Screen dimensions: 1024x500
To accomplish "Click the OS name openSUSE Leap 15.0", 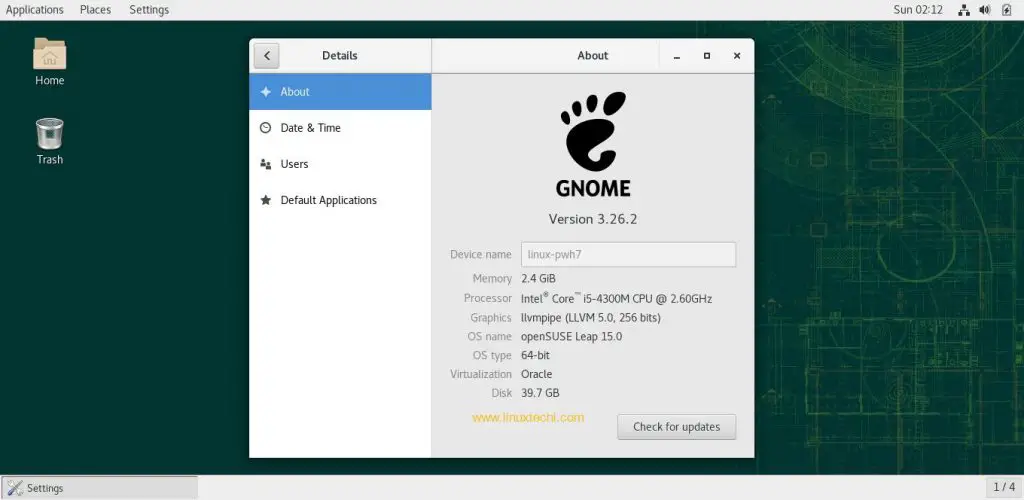I will coord(571,337).
